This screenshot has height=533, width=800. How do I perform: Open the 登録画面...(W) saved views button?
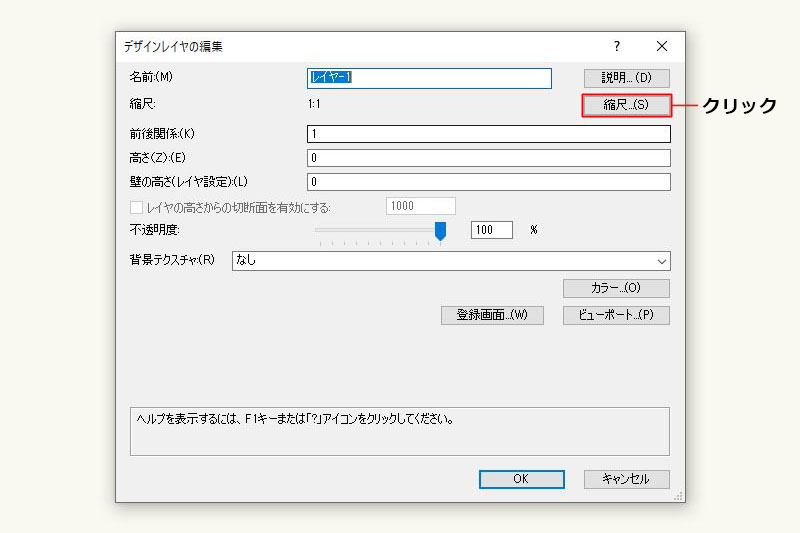click(492, 315)
